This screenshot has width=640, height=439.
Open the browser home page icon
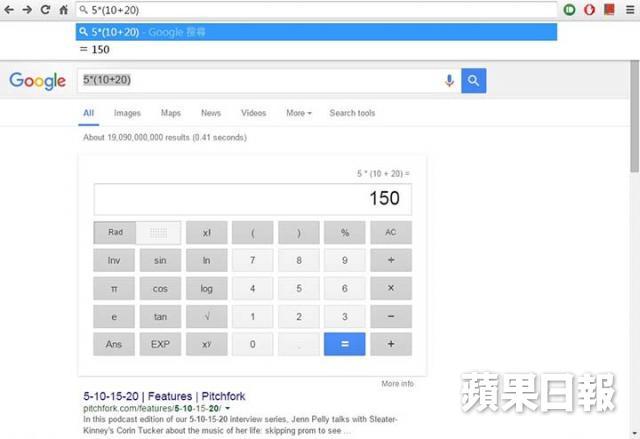click(64, 10)
